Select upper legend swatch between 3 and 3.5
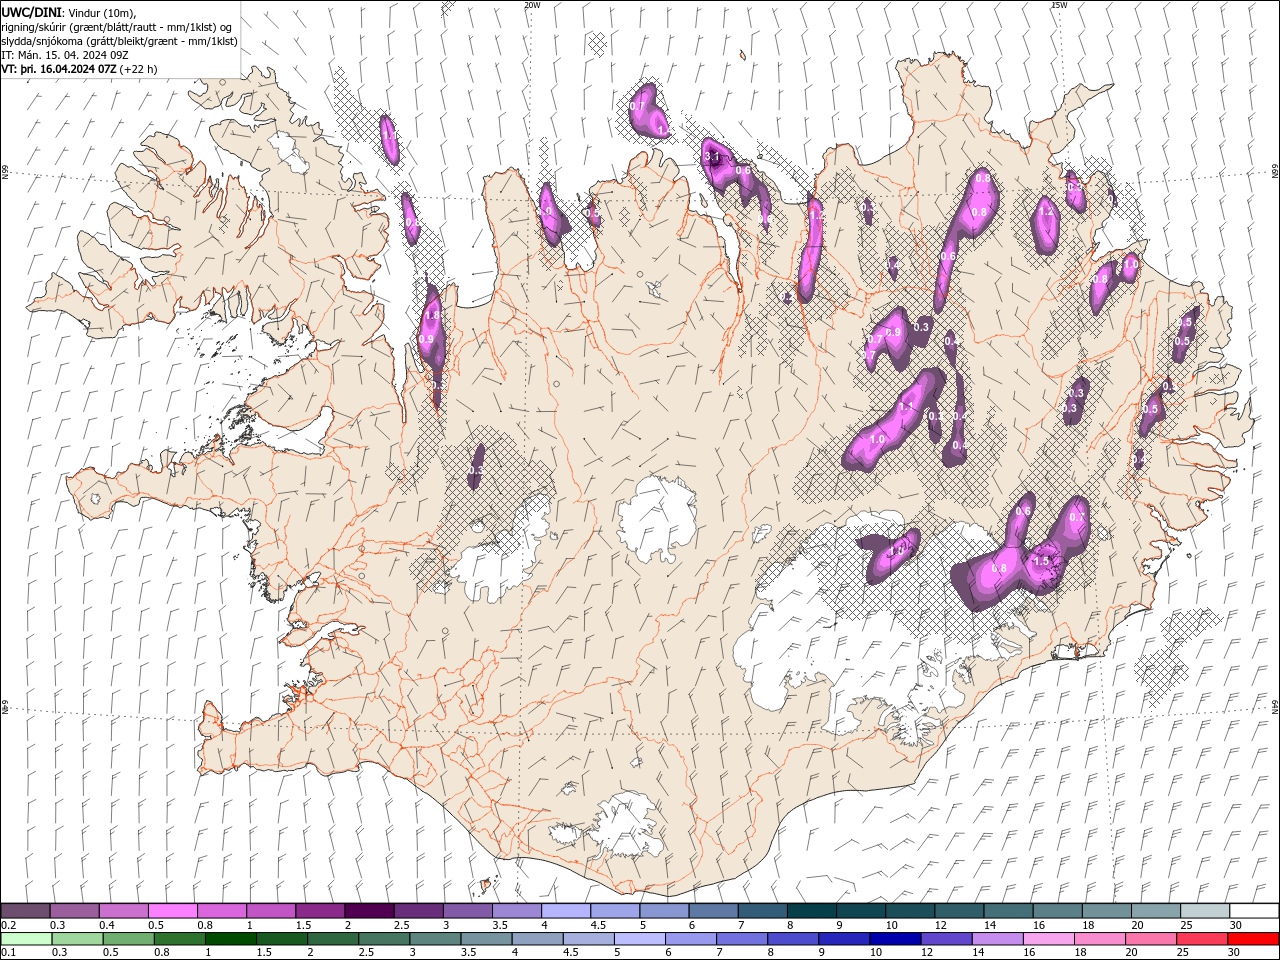This screenshot has width=1280, height=960. click(x=467, y=911)
